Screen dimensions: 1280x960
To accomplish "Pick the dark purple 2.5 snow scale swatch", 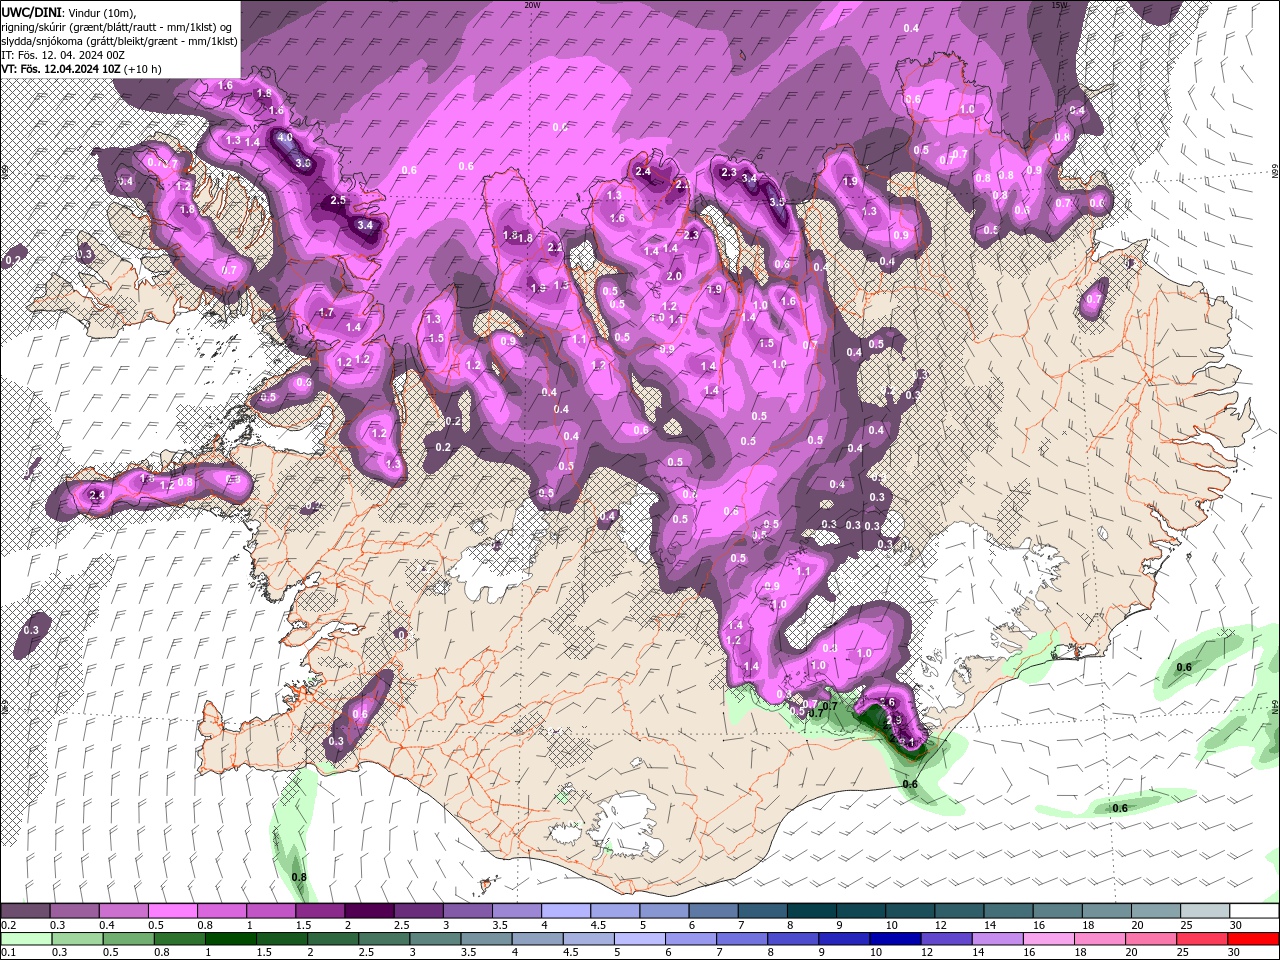I will 418,911.
